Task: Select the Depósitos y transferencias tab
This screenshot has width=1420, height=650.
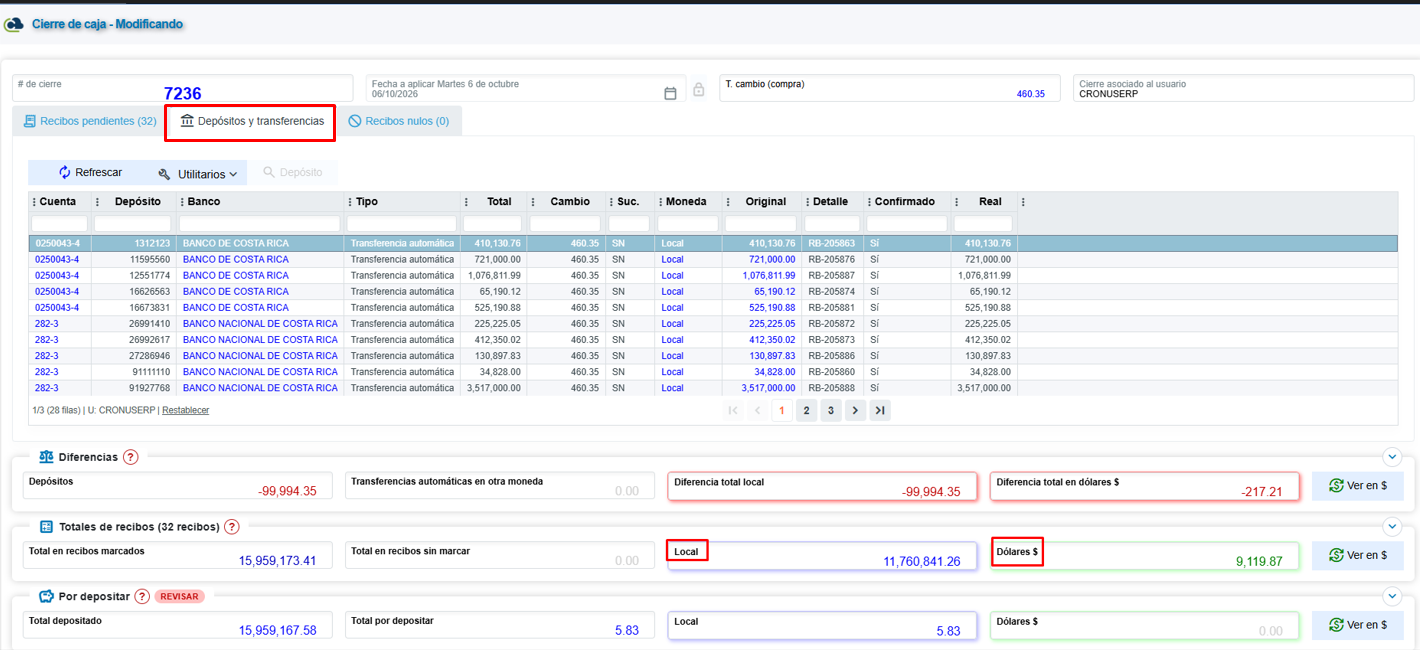Action: 251,121
